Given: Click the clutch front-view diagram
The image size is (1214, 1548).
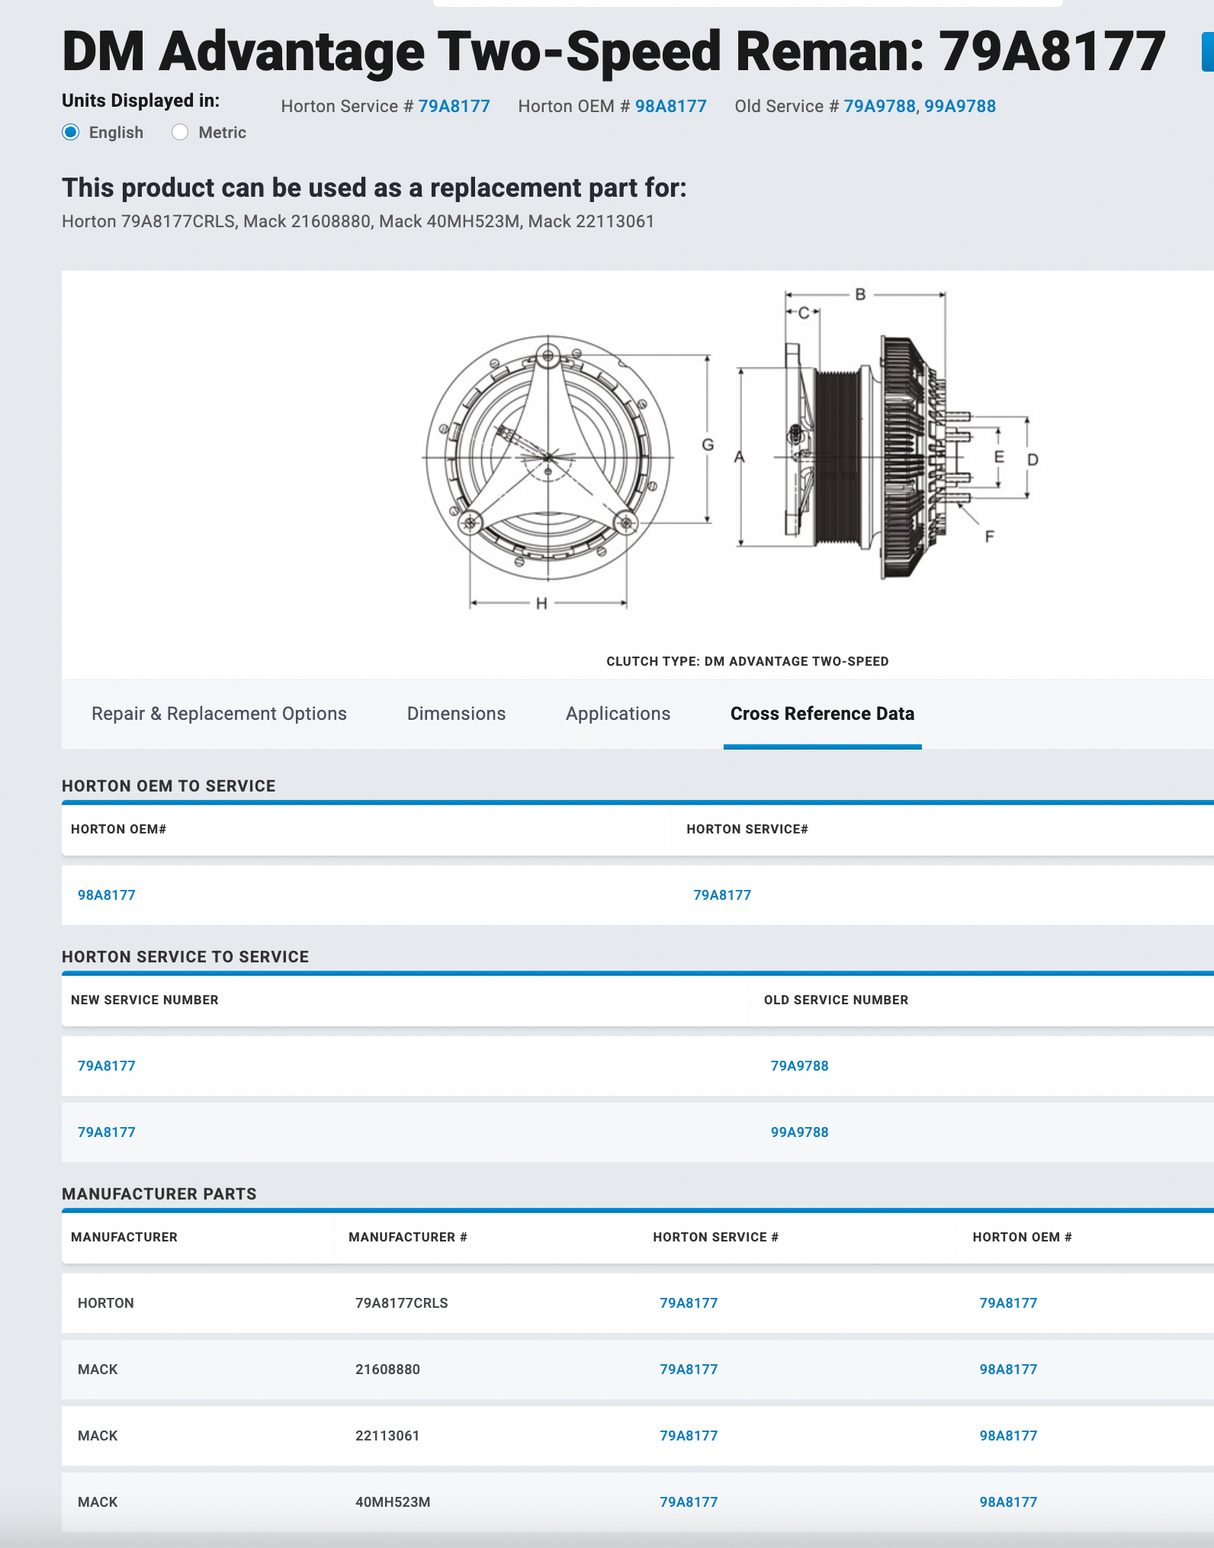Looking at the screenshot, I should point(548,458).
